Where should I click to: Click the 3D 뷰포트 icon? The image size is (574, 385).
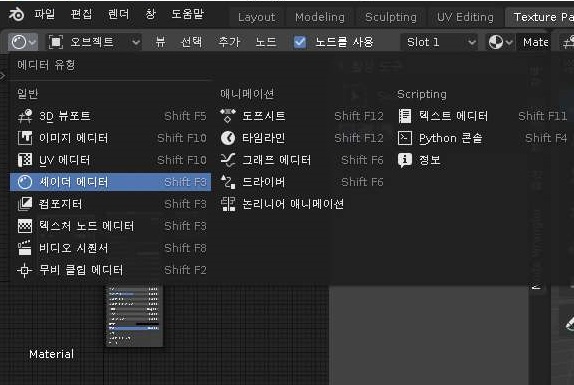25,116
